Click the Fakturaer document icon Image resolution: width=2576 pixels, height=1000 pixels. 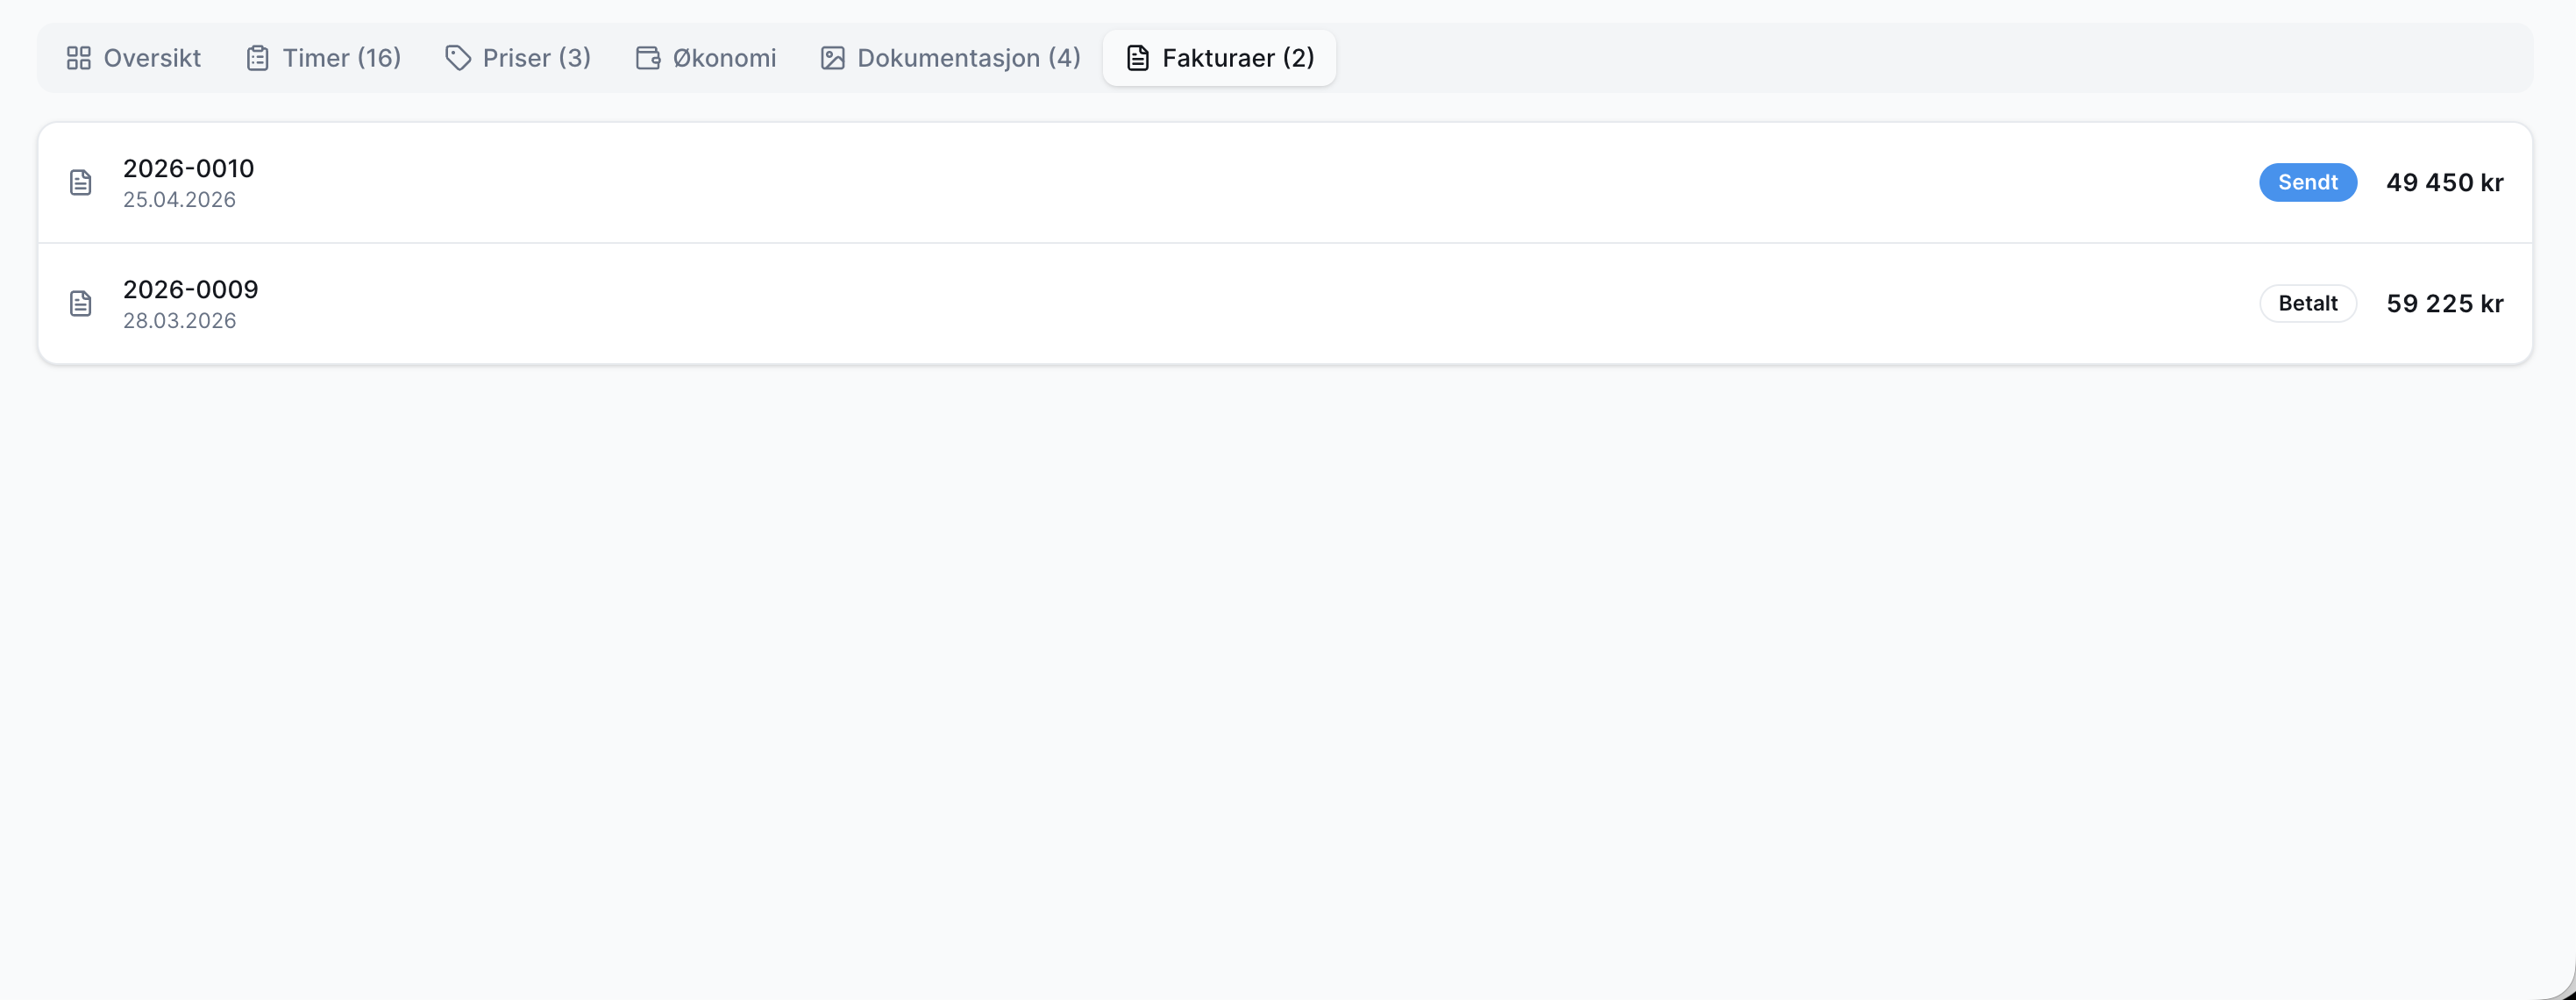(1137, 58)
